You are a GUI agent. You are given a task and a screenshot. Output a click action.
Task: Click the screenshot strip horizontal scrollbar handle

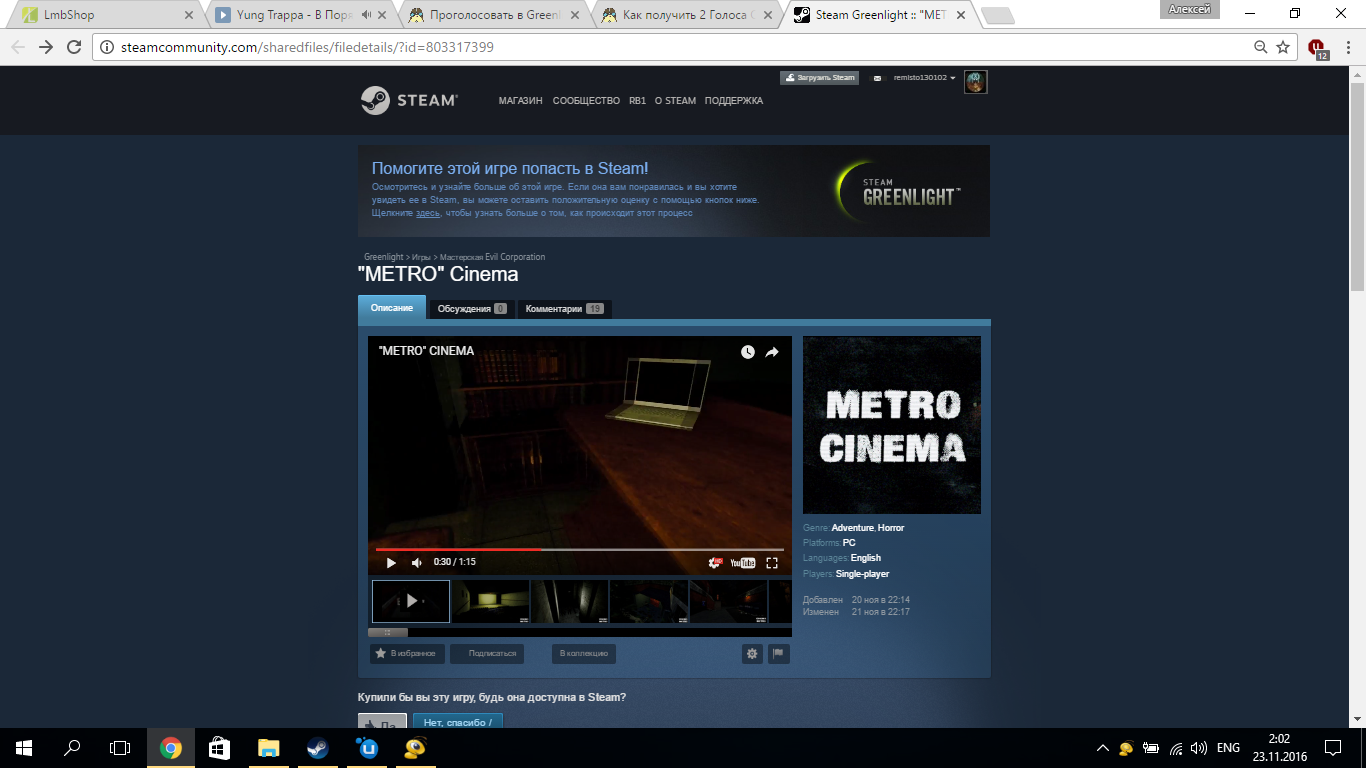coord(388,632)
